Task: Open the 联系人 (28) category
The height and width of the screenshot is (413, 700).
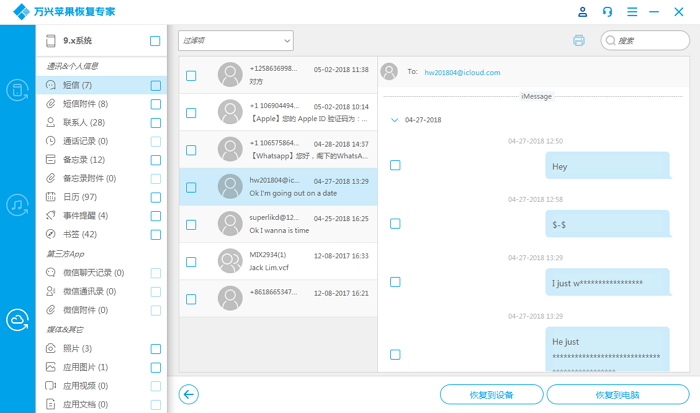Action: (101, 122)
